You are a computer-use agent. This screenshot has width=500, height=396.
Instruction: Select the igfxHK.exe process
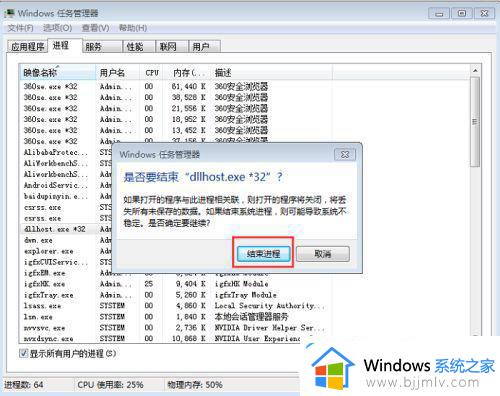44,284
